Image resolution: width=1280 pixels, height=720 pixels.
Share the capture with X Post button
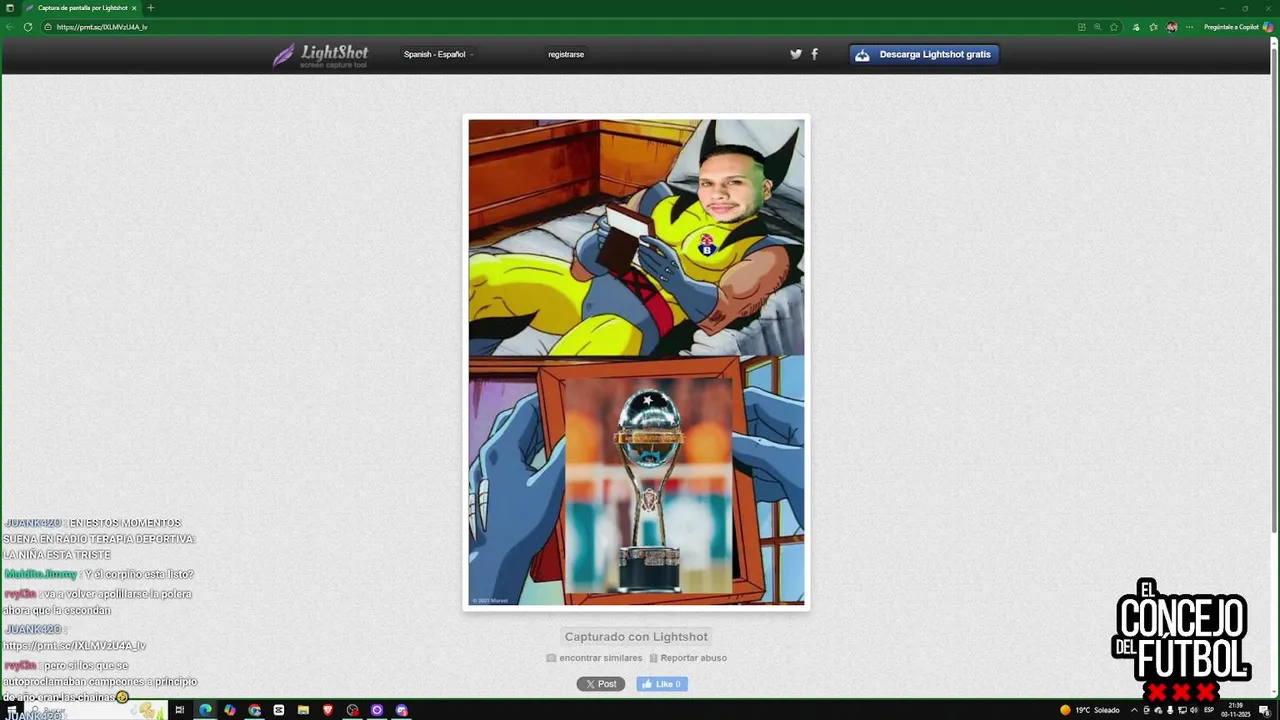[x=601, y=684]
